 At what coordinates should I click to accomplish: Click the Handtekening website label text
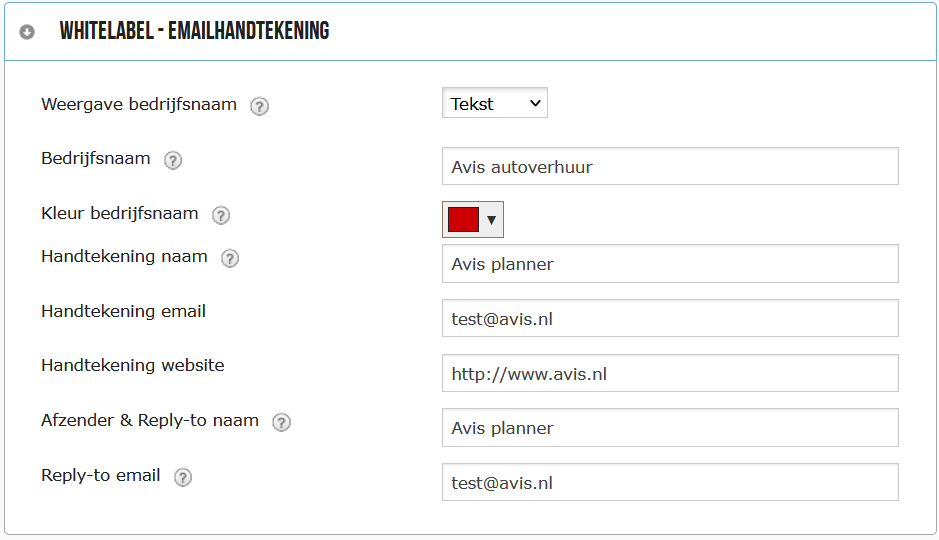pyautogui.click(x=133, y=365)
